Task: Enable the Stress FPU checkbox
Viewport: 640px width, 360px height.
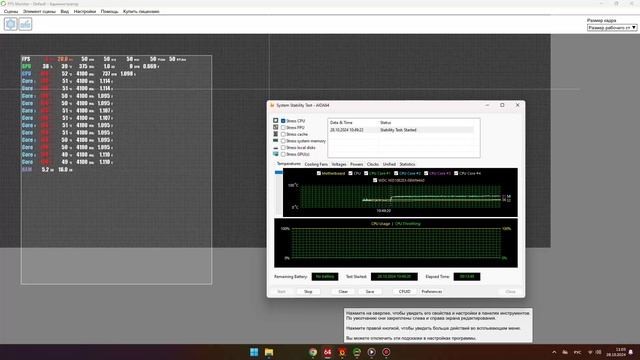Action: (x=283, y=128)
